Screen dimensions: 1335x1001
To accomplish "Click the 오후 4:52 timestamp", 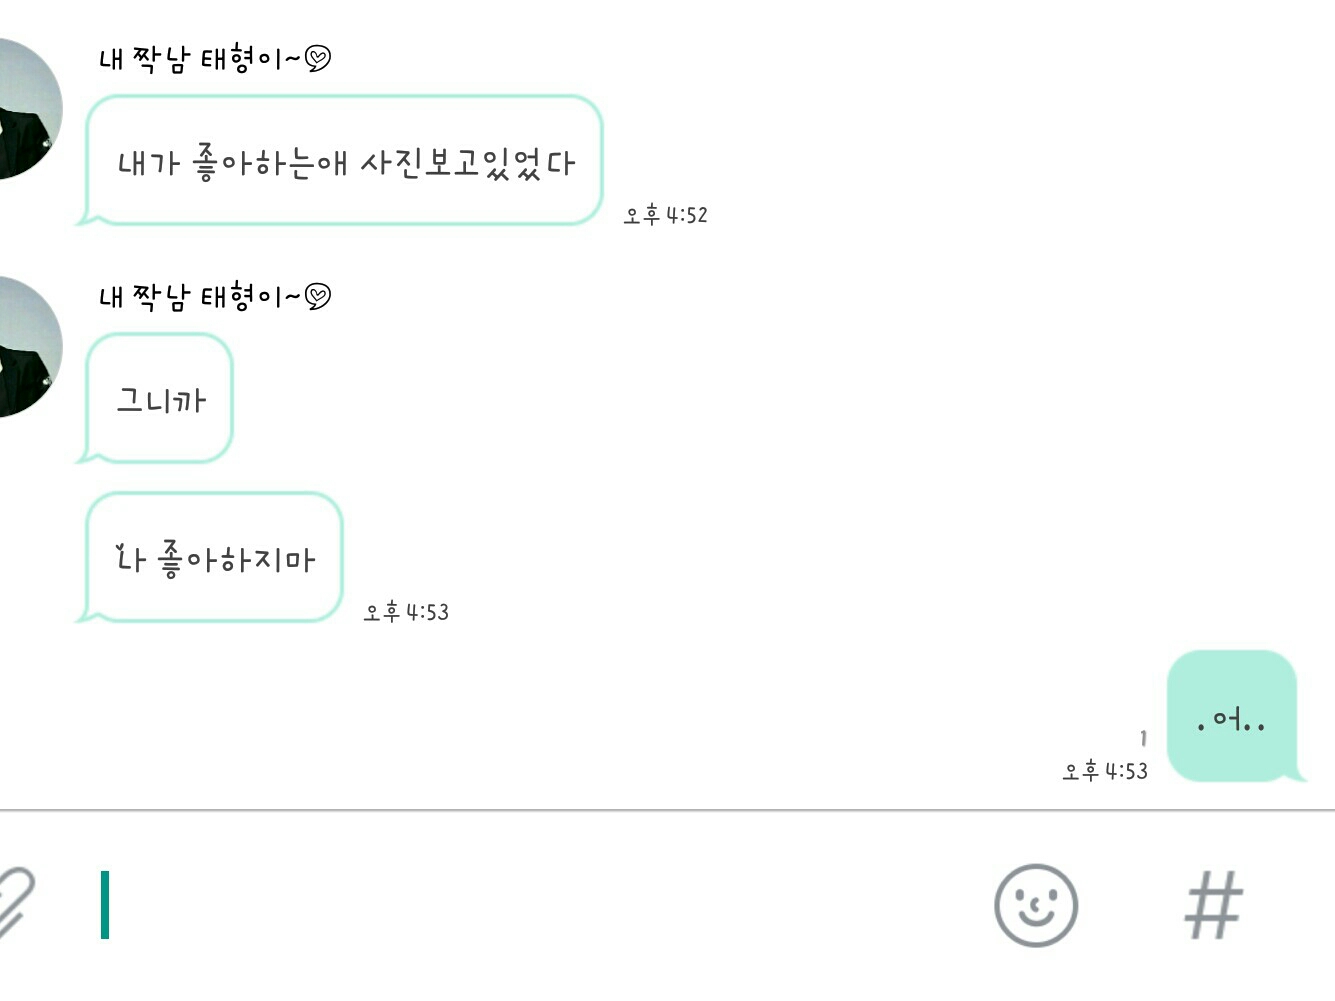I will pyautogui.click(x=665, y=215).
